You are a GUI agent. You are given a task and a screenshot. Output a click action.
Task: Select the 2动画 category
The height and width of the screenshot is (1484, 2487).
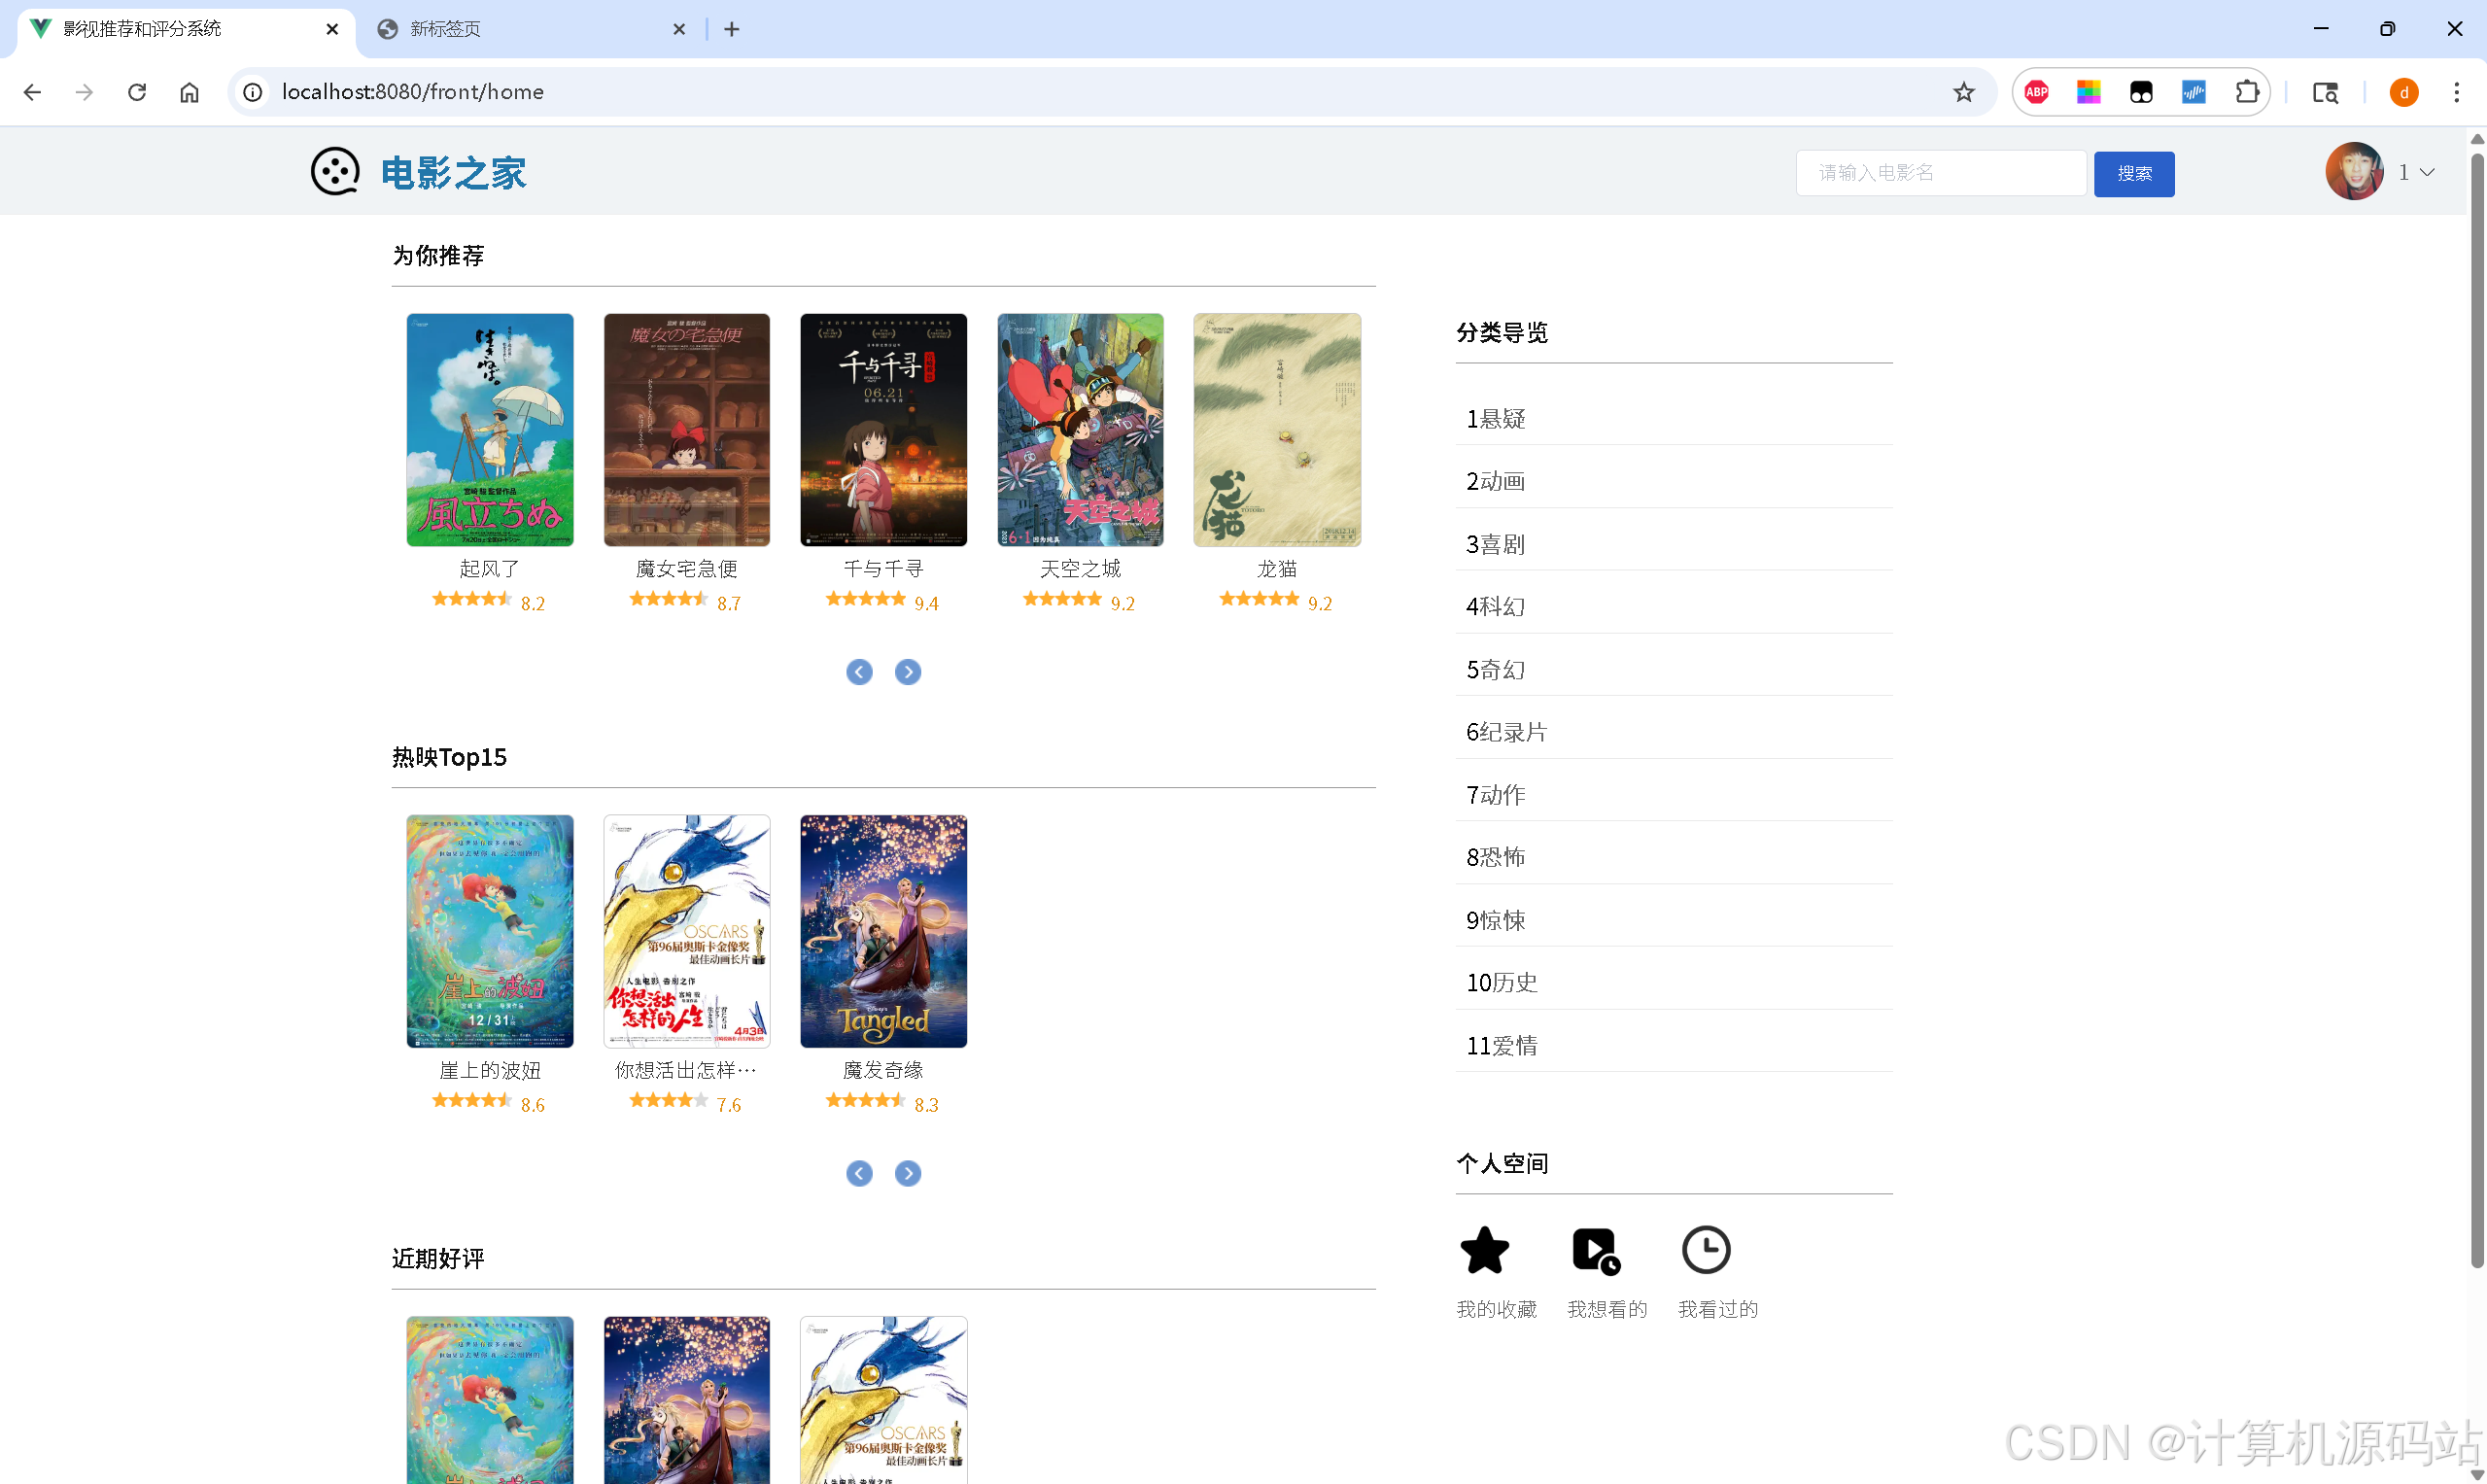tap(1496, 481)
